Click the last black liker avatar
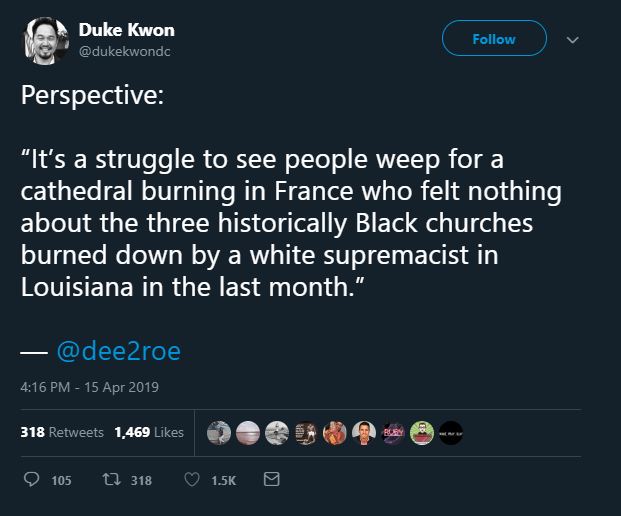This screenshot has width=621, height=516. click(450, 432)
